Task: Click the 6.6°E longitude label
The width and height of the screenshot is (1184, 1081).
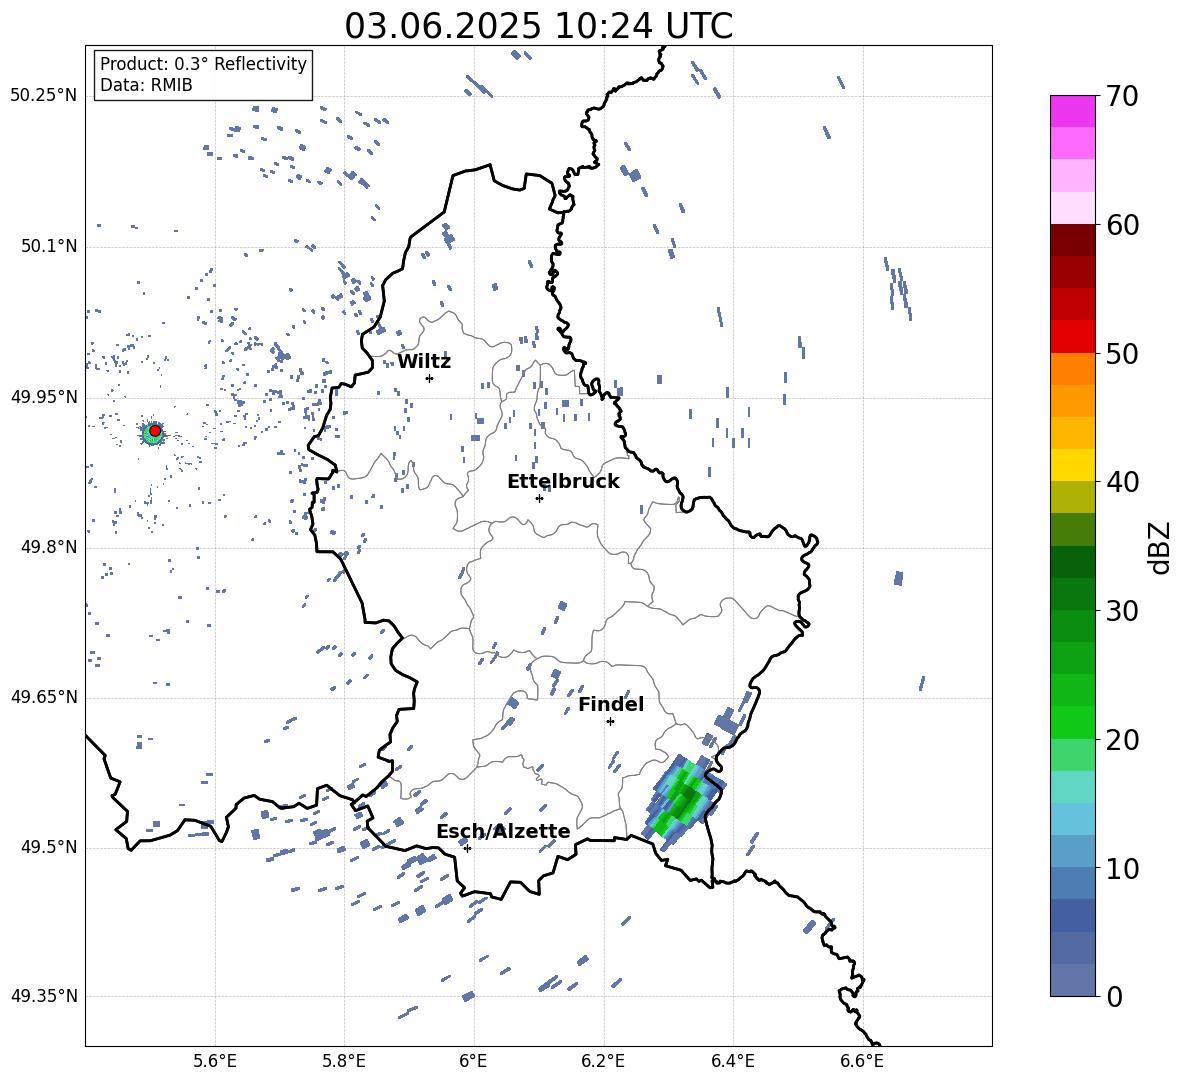Action: [862, 1062]
